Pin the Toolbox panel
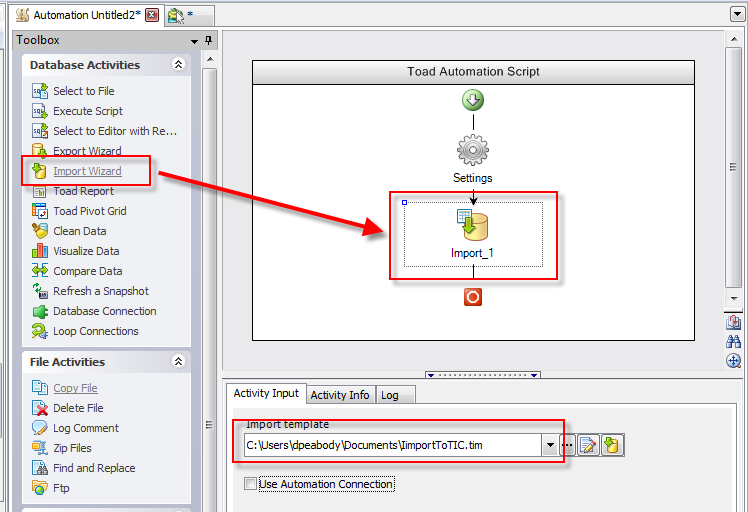 [x=208, y=41]
